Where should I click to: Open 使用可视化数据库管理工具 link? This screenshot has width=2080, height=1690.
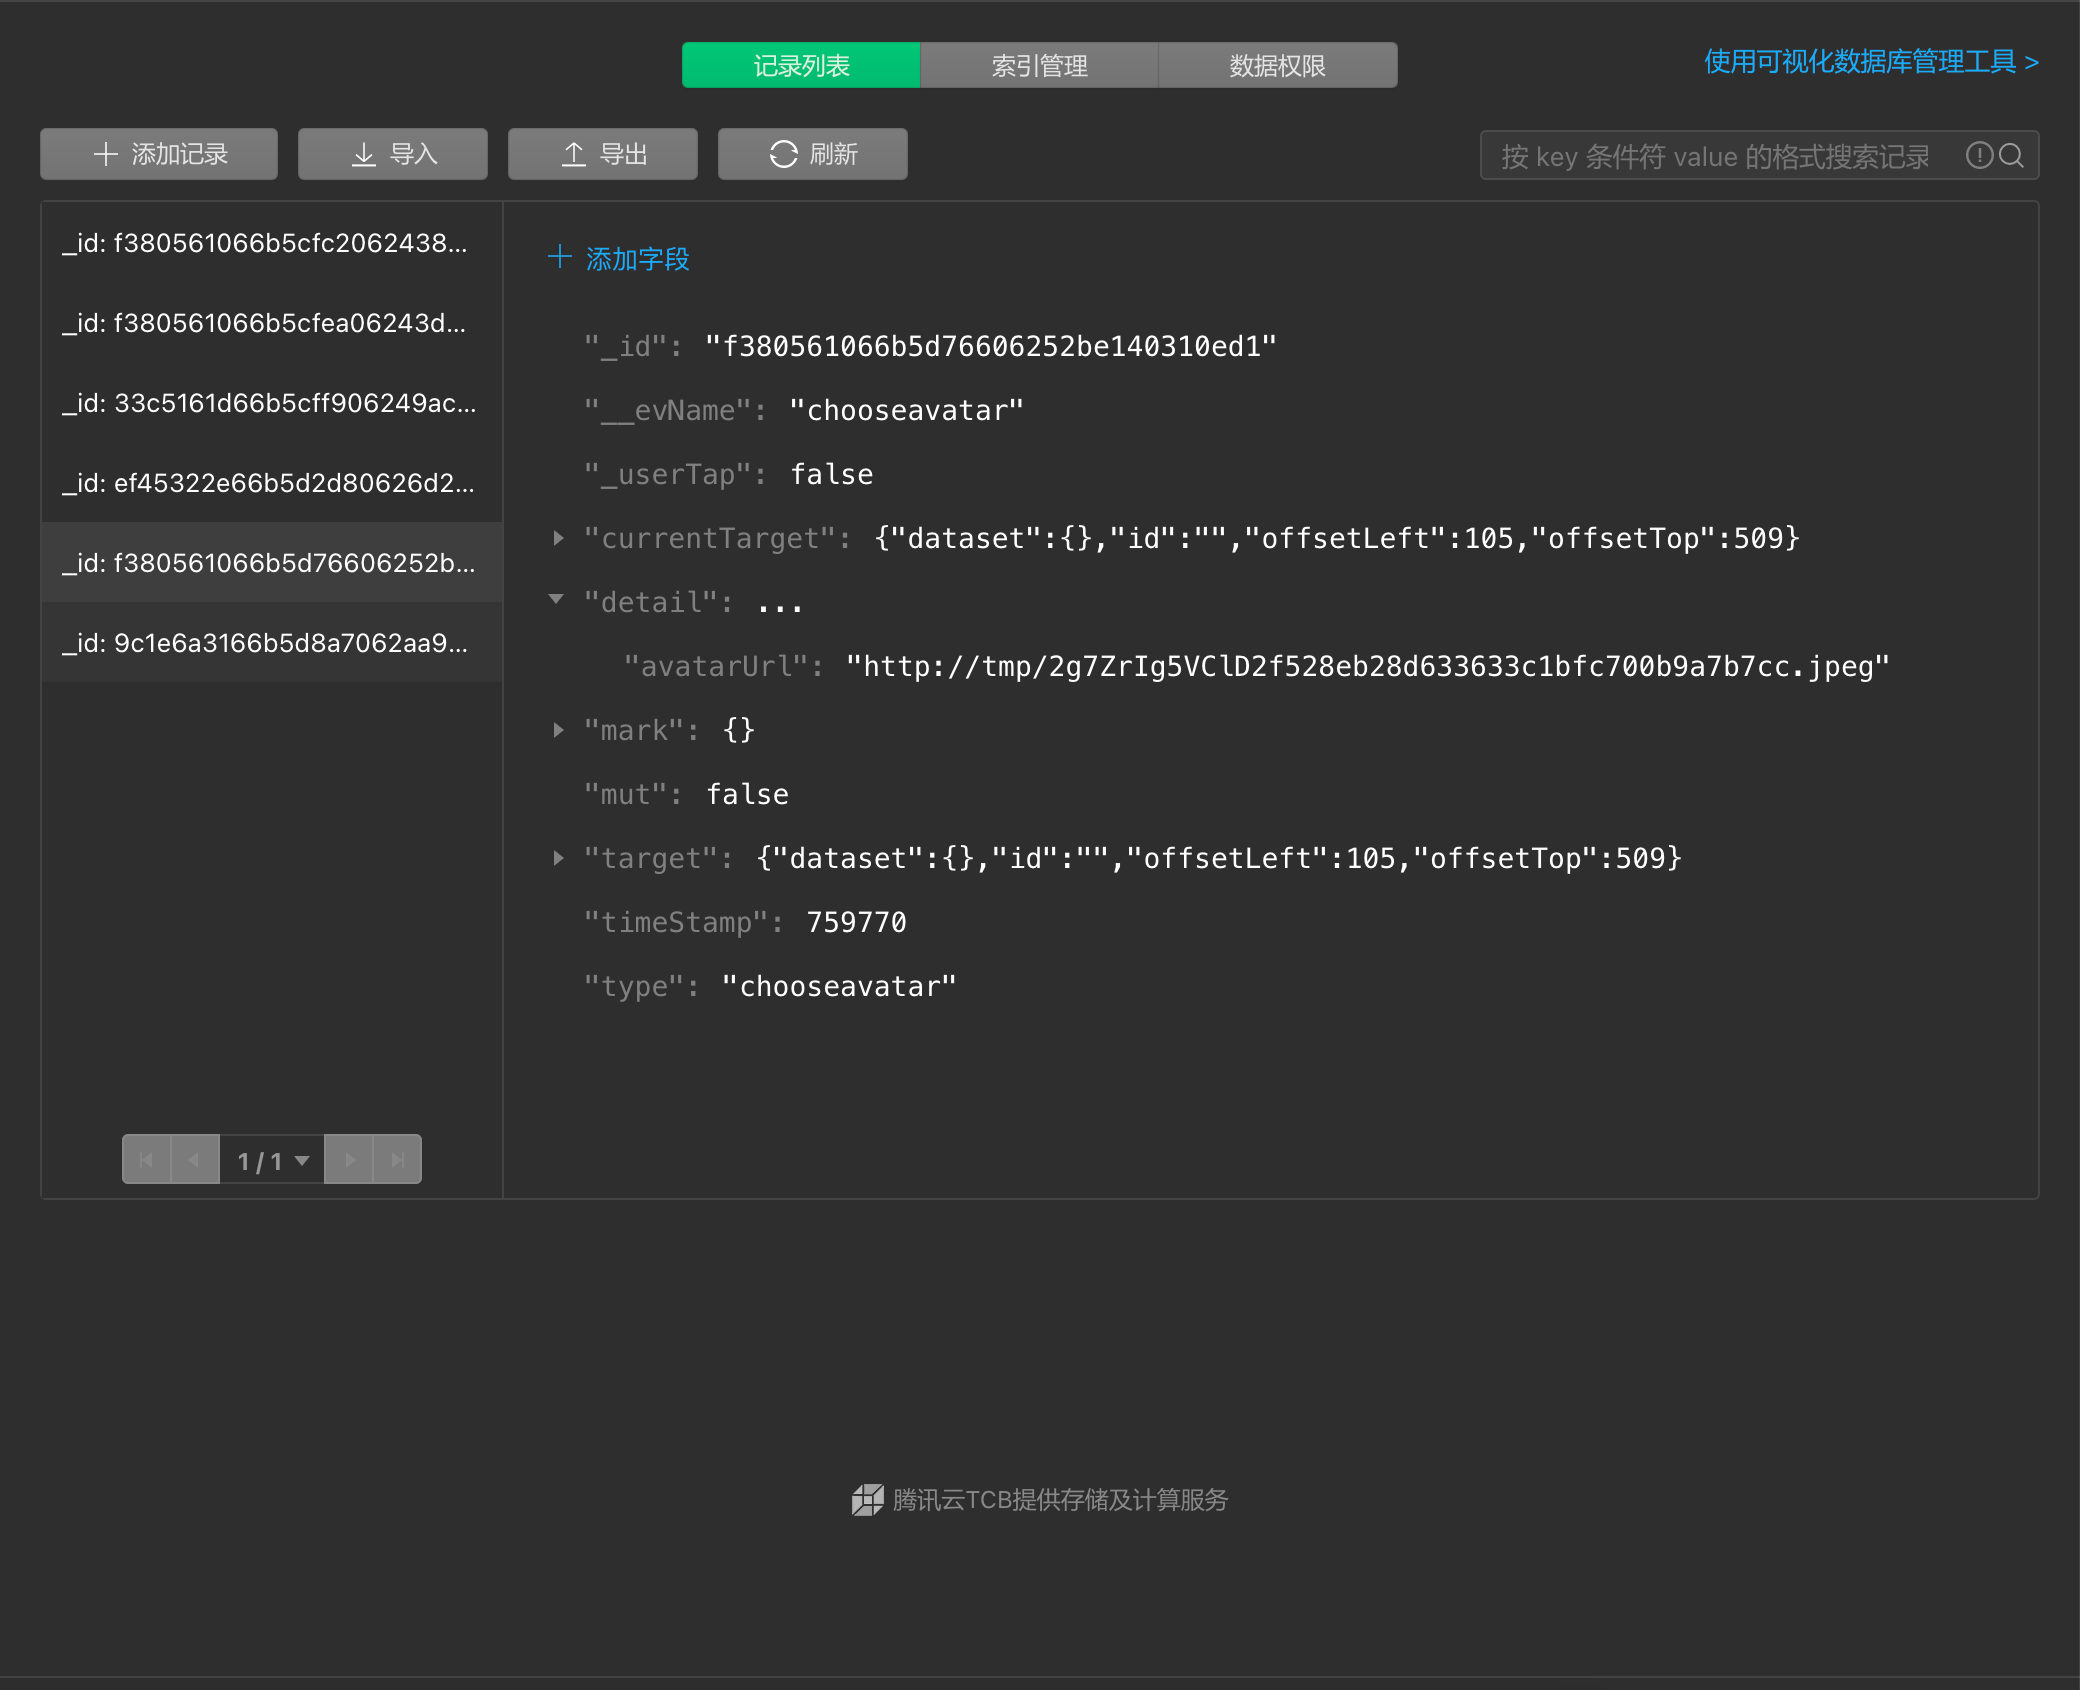(1870, 62)
